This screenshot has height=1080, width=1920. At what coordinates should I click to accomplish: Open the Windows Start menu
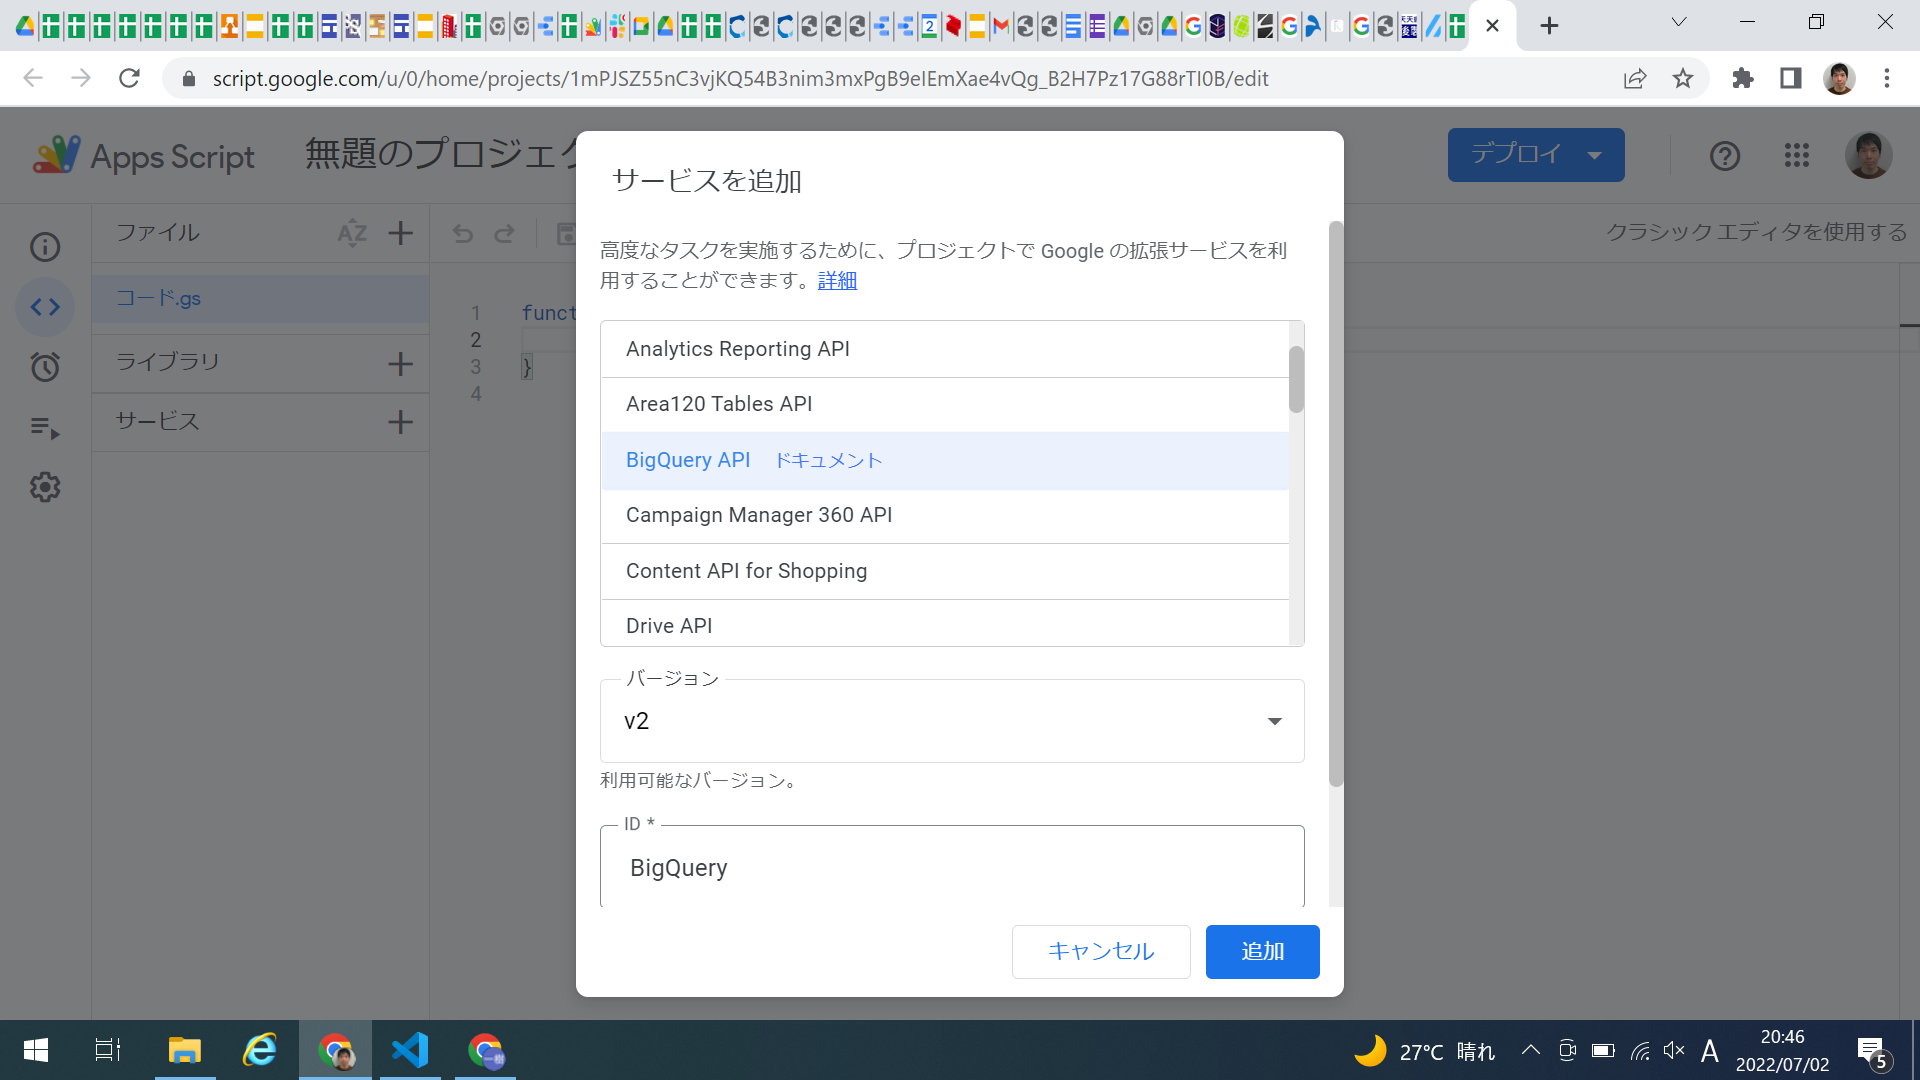click(36, 1050)
